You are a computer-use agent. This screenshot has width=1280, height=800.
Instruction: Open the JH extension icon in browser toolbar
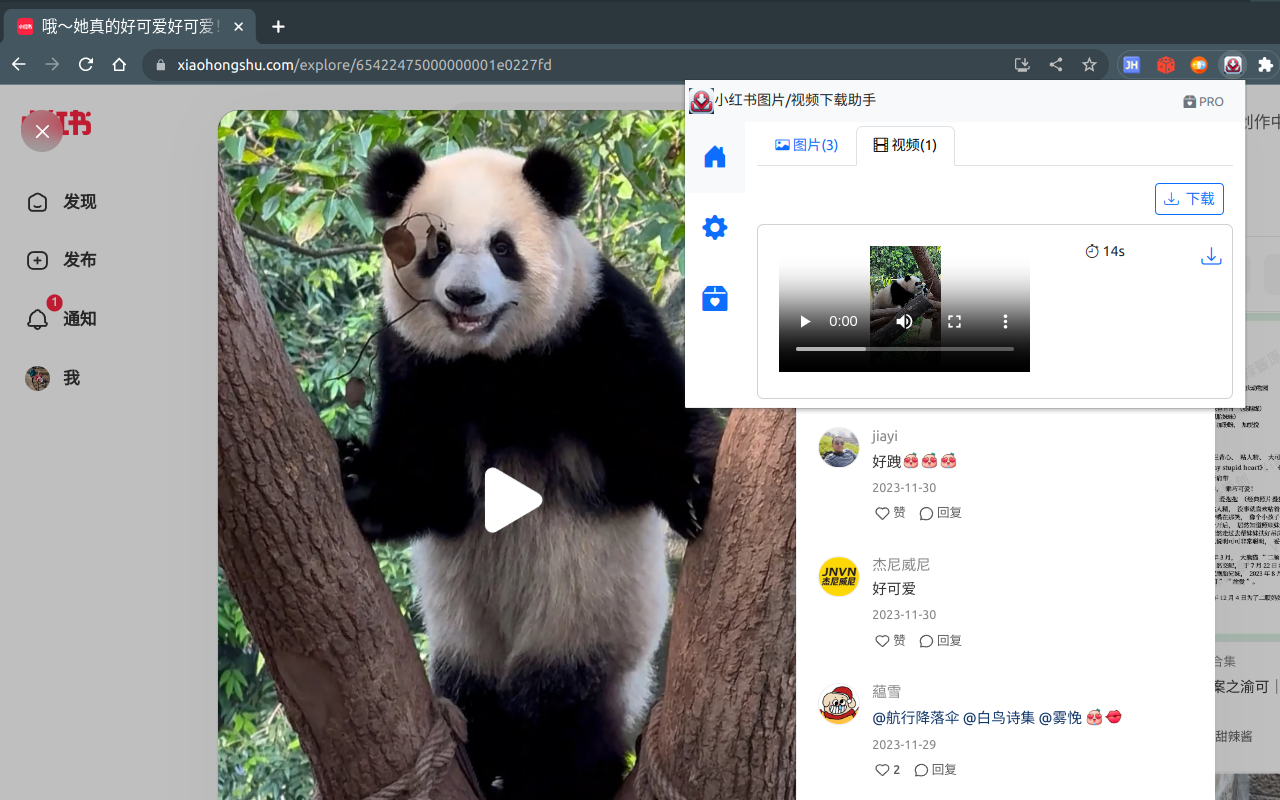(x=1131, y=64)
